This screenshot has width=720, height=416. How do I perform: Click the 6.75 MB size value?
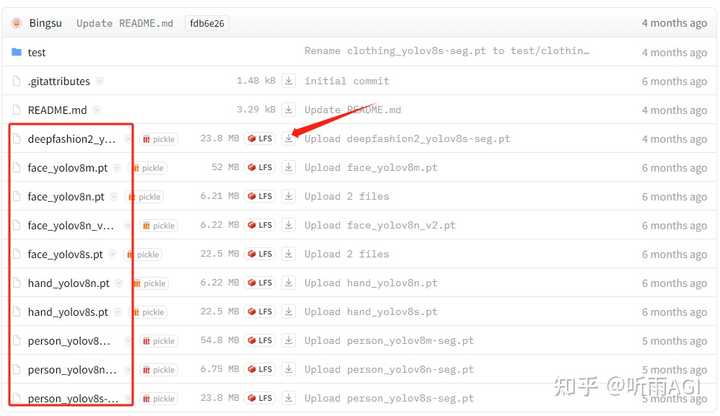(220, 369)
